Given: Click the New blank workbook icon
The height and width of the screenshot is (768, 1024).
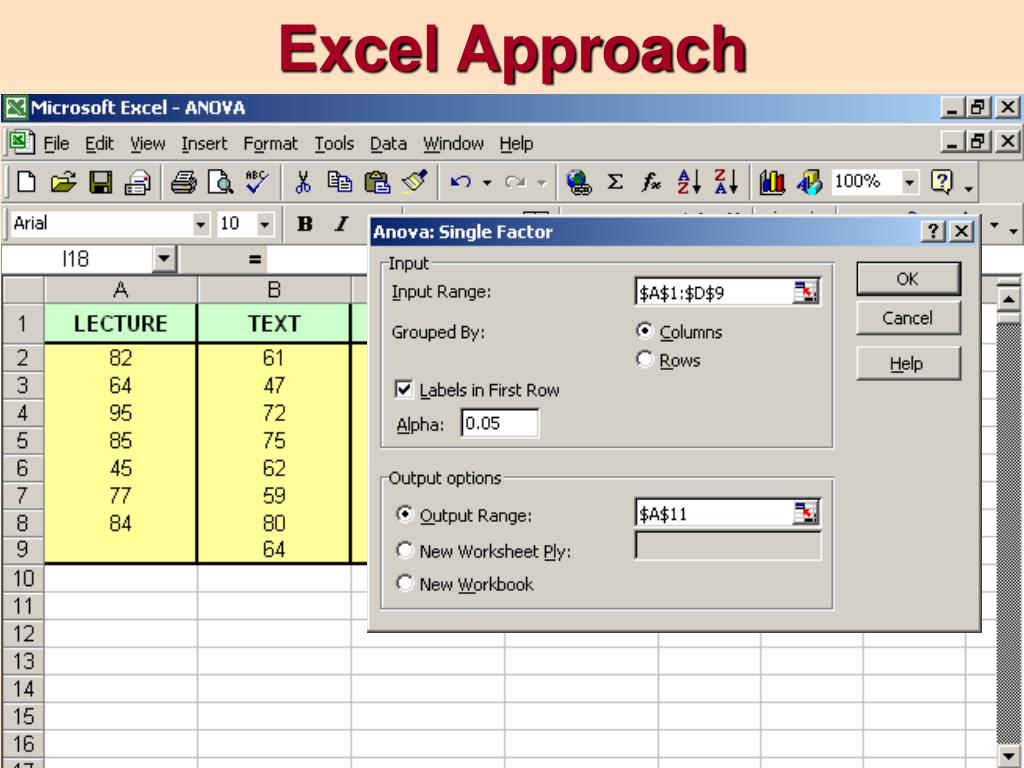Looking at the screenshot, I should (25, 182).
